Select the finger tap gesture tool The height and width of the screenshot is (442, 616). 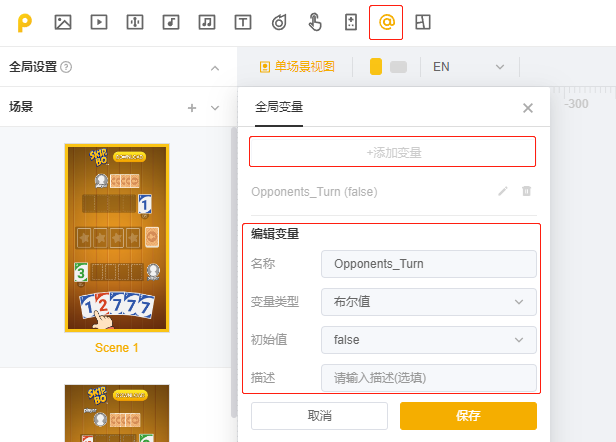[x=315, y=22]
